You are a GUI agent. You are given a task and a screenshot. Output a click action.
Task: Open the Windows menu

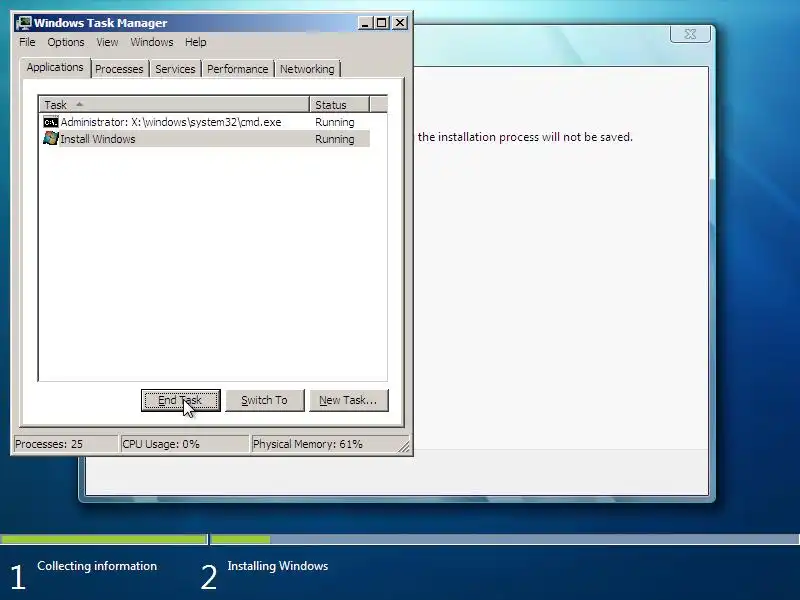coord(152,42)
